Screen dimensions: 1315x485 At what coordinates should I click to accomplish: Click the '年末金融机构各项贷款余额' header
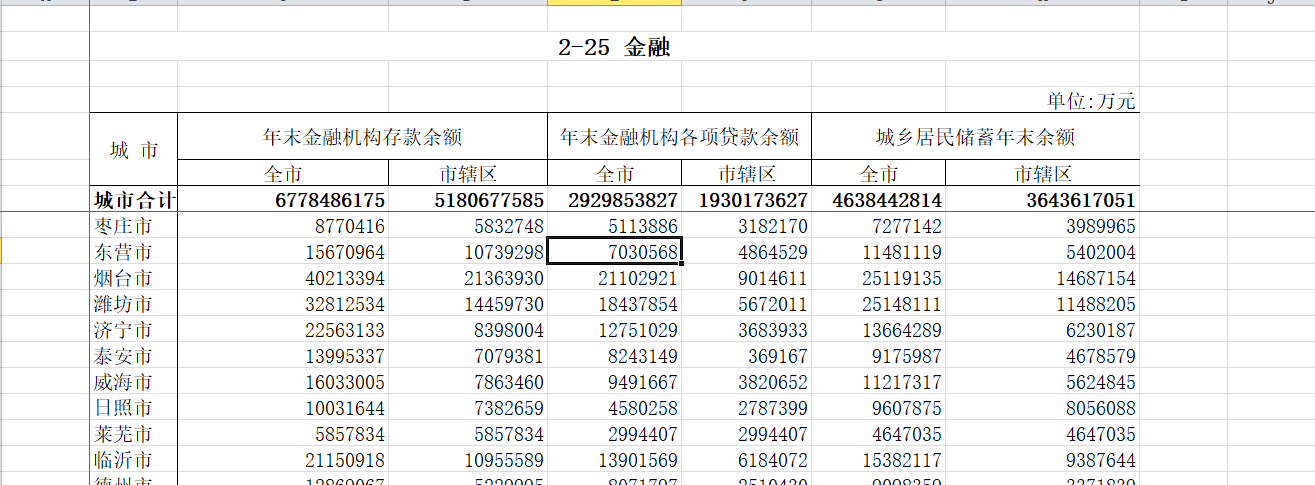tap(679, 137)
